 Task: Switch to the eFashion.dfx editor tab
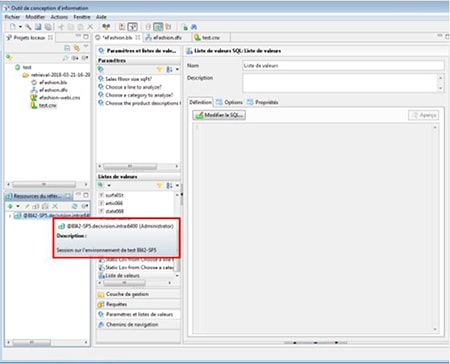point(164,38)
